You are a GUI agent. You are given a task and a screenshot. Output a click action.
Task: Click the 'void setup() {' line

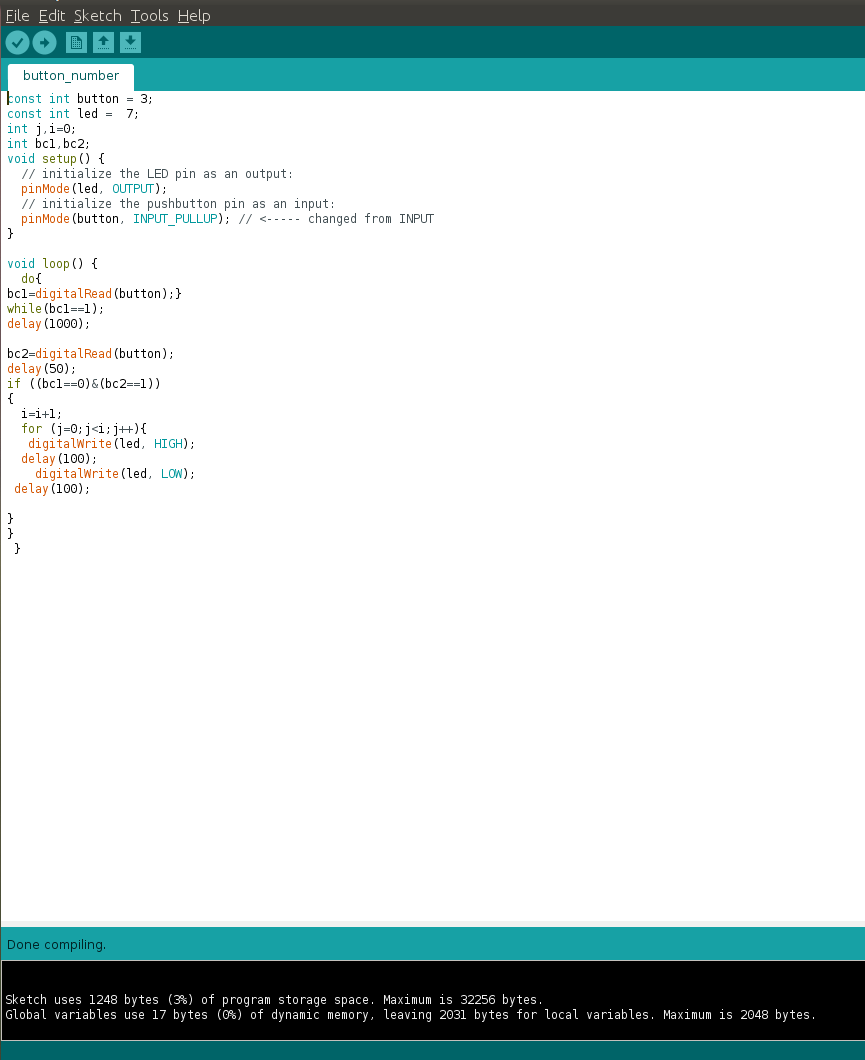click(56, 159)
